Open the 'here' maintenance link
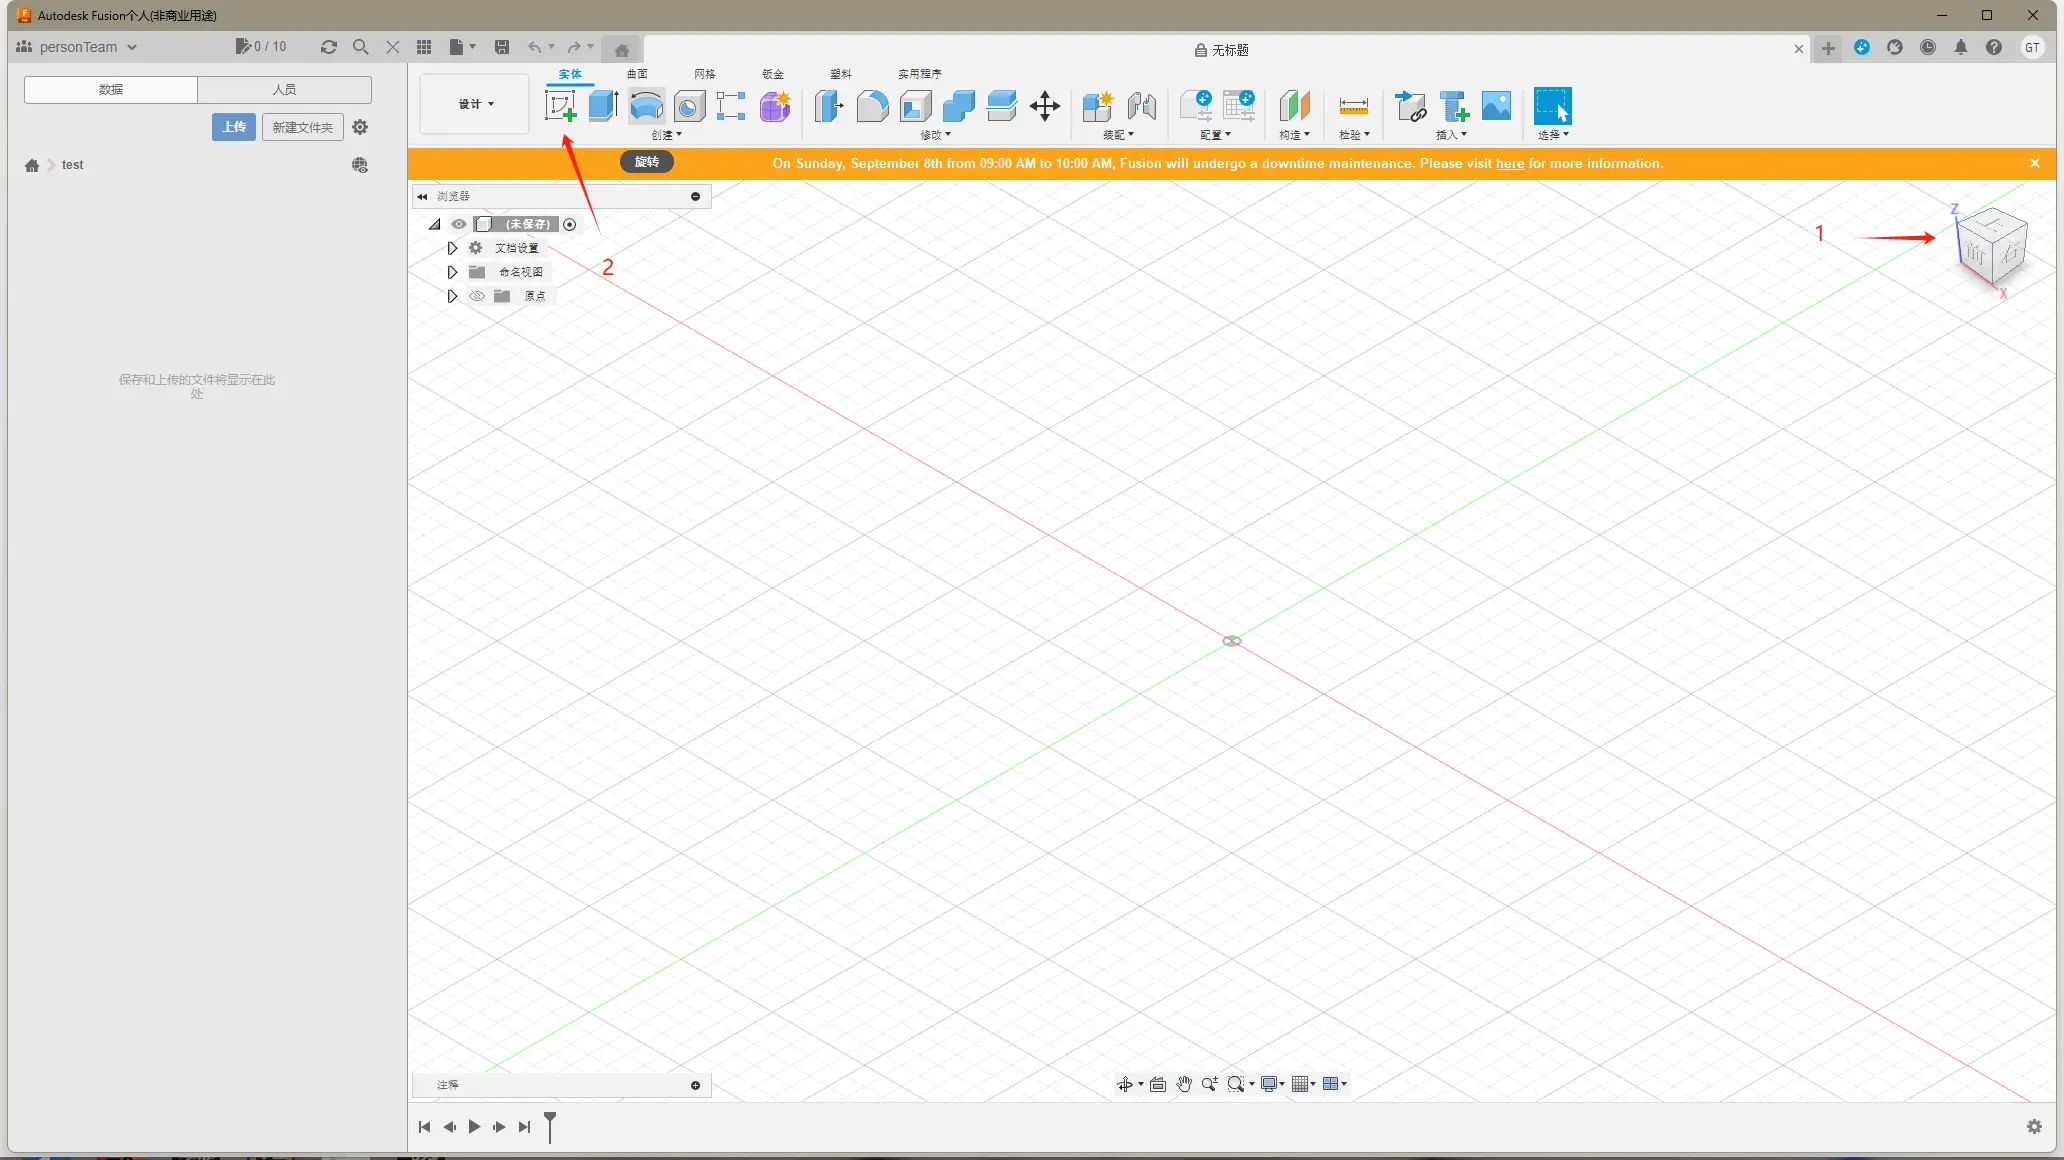This screenshot has height=1160, width=2064. 1509,164
